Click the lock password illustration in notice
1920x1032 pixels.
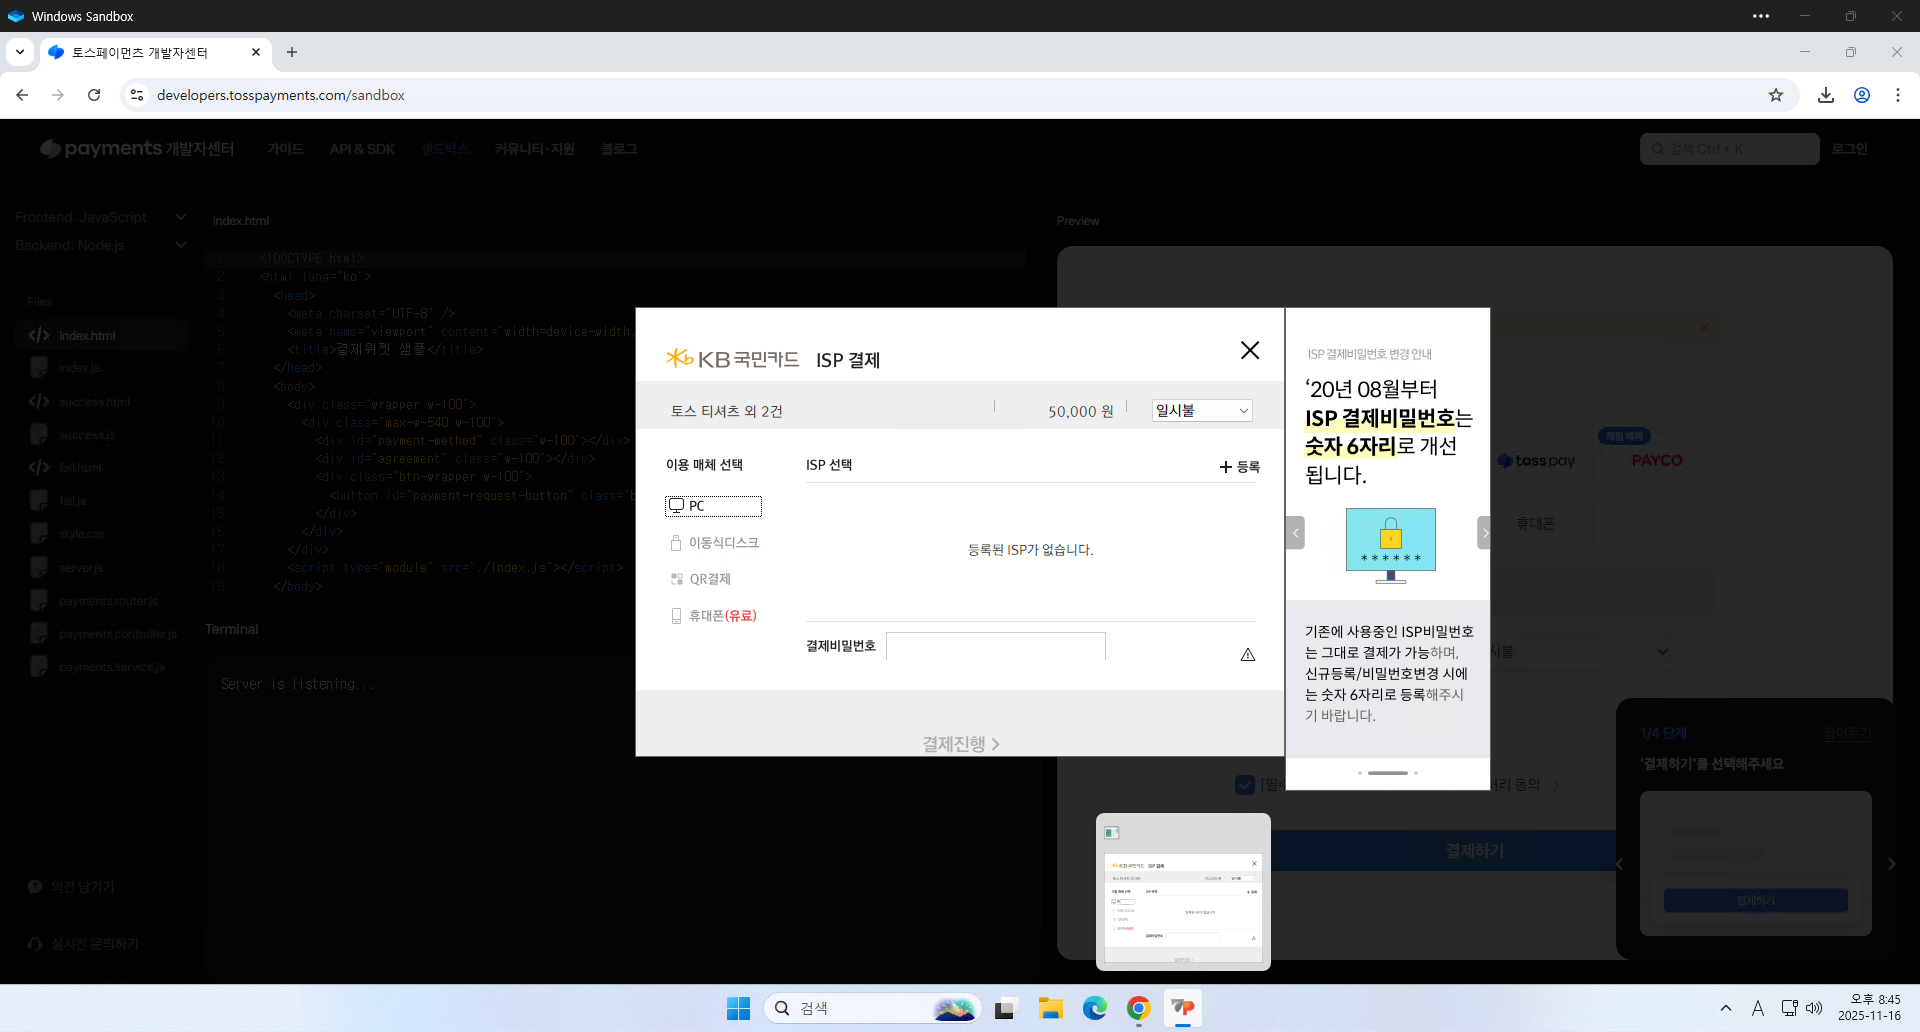click(1391, 545)
